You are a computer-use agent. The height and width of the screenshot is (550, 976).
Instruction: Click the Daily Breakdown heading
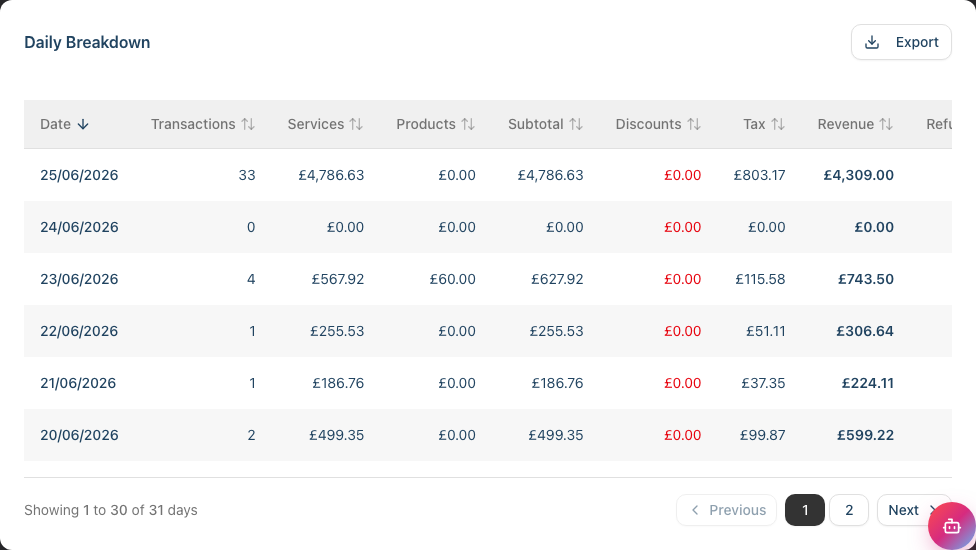(87, 42)
